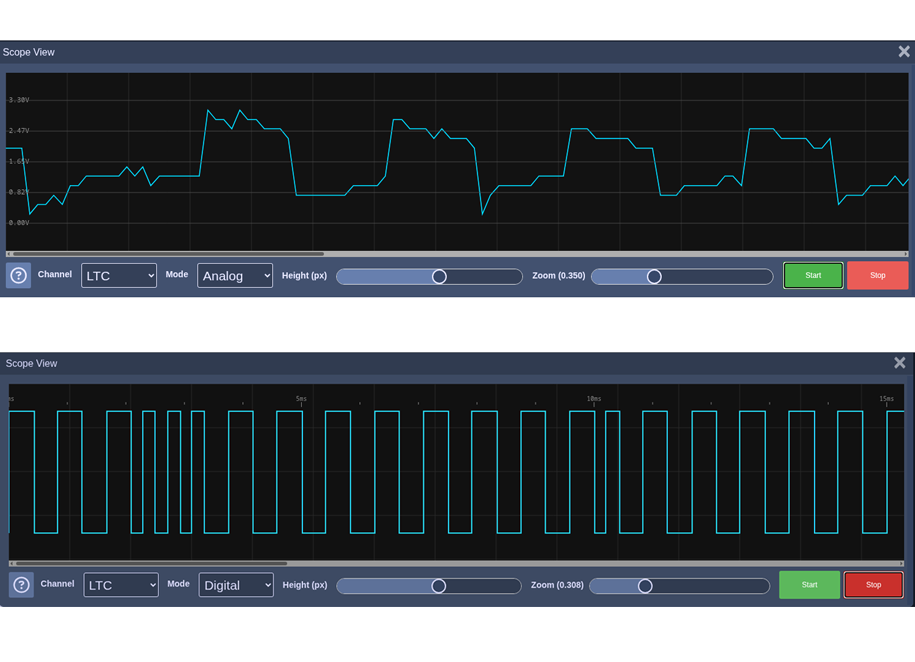The image size is (915, 662).
Task: Expand the Mode dropdown showing Analog
Action: coord(235,276)
